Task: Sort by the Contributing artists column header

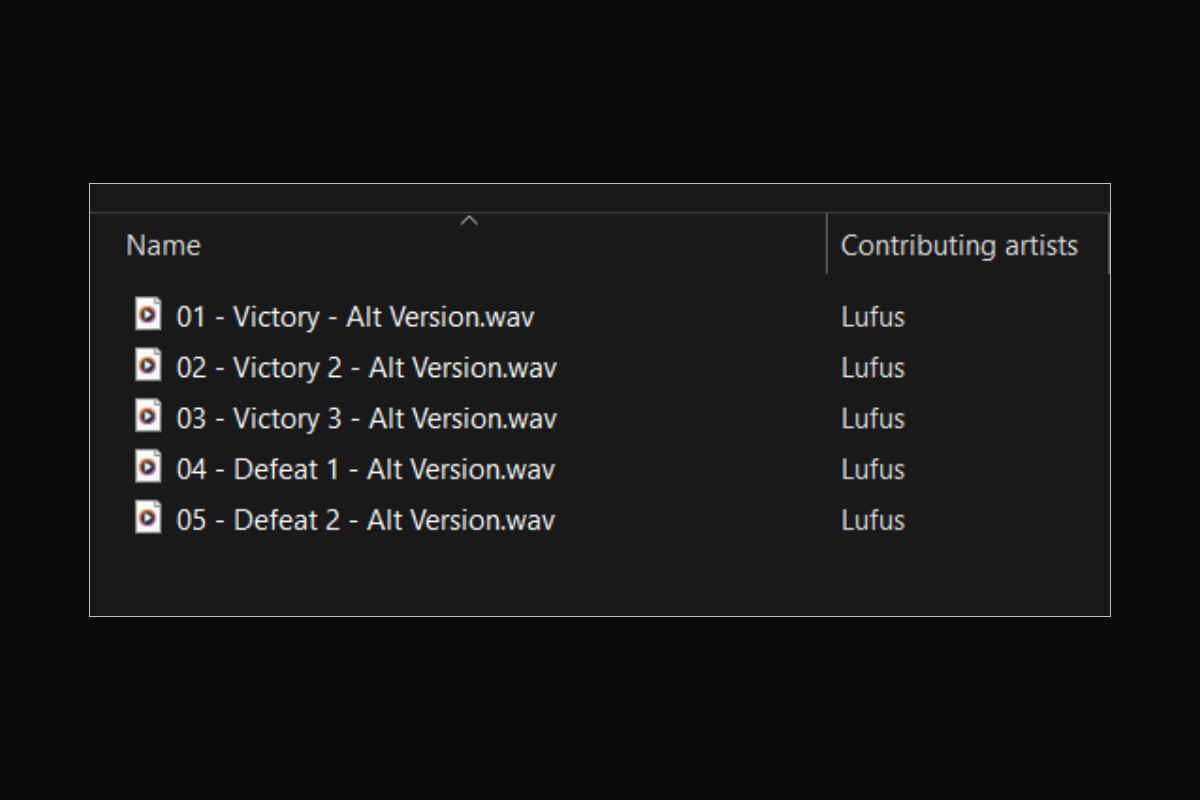Action: click(959, 246)
